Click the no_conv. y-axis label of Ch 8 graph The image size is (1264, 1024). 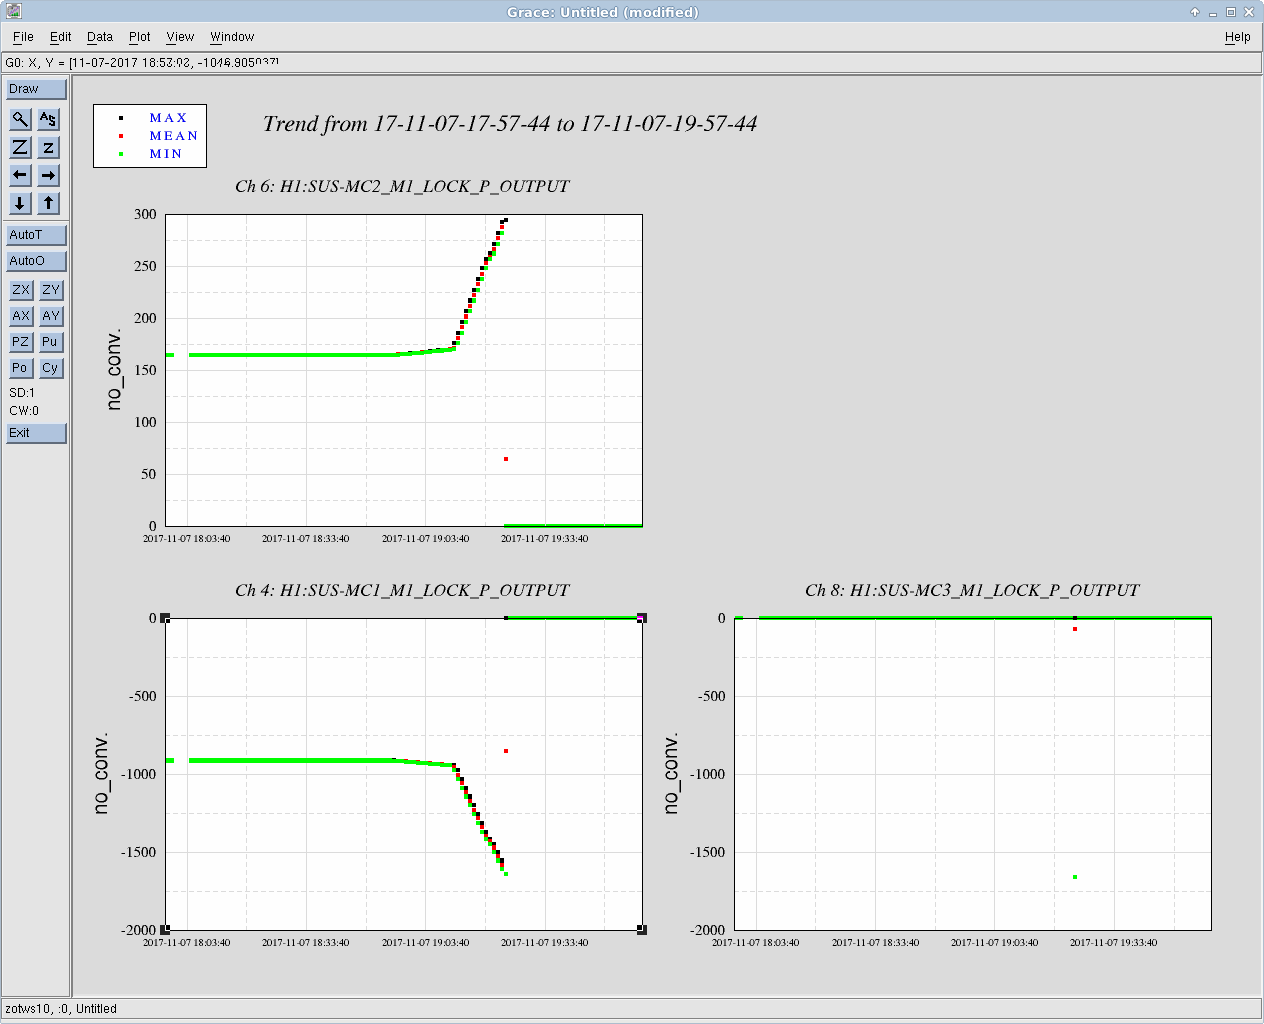tap(671, 774)
